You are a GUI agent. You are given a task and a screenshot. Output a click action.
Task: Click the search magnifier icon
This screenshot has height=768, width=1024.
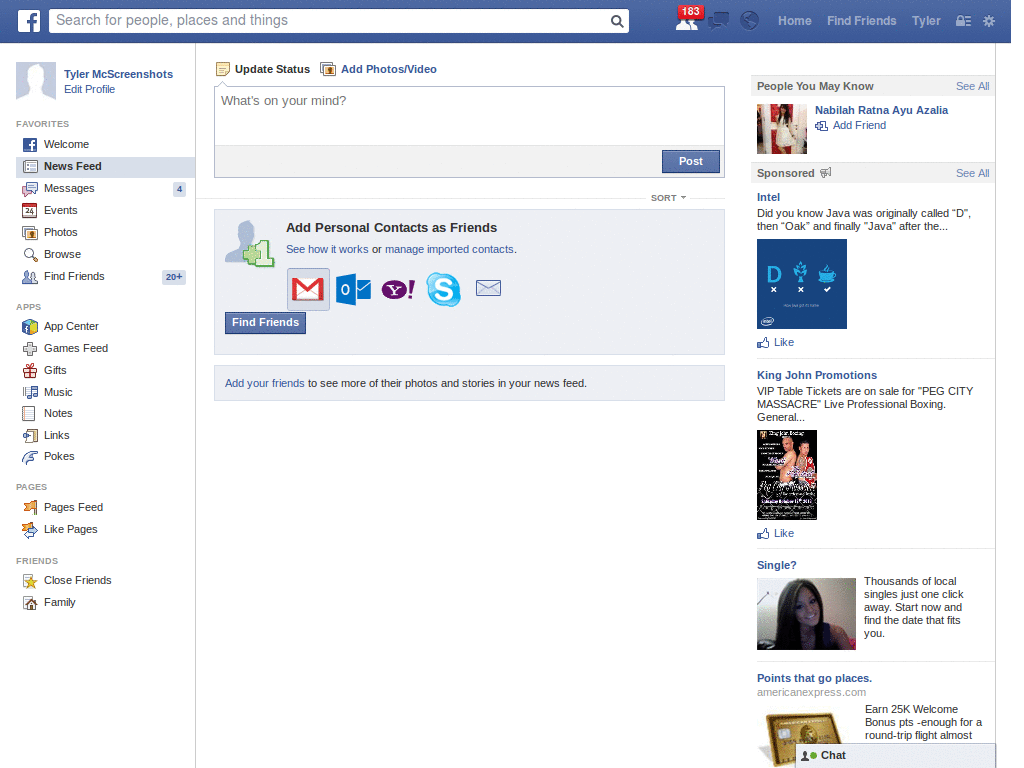pos(616,21)
